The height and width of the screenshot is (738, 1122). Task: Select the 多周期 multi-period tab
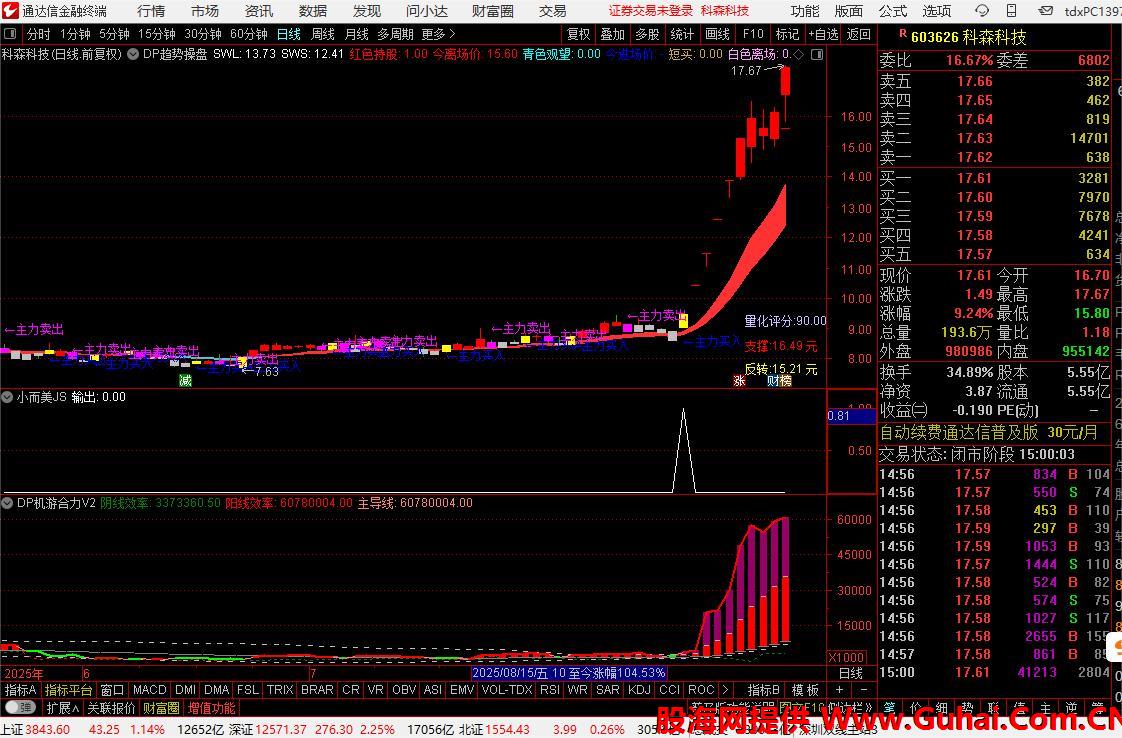point(395,34)
